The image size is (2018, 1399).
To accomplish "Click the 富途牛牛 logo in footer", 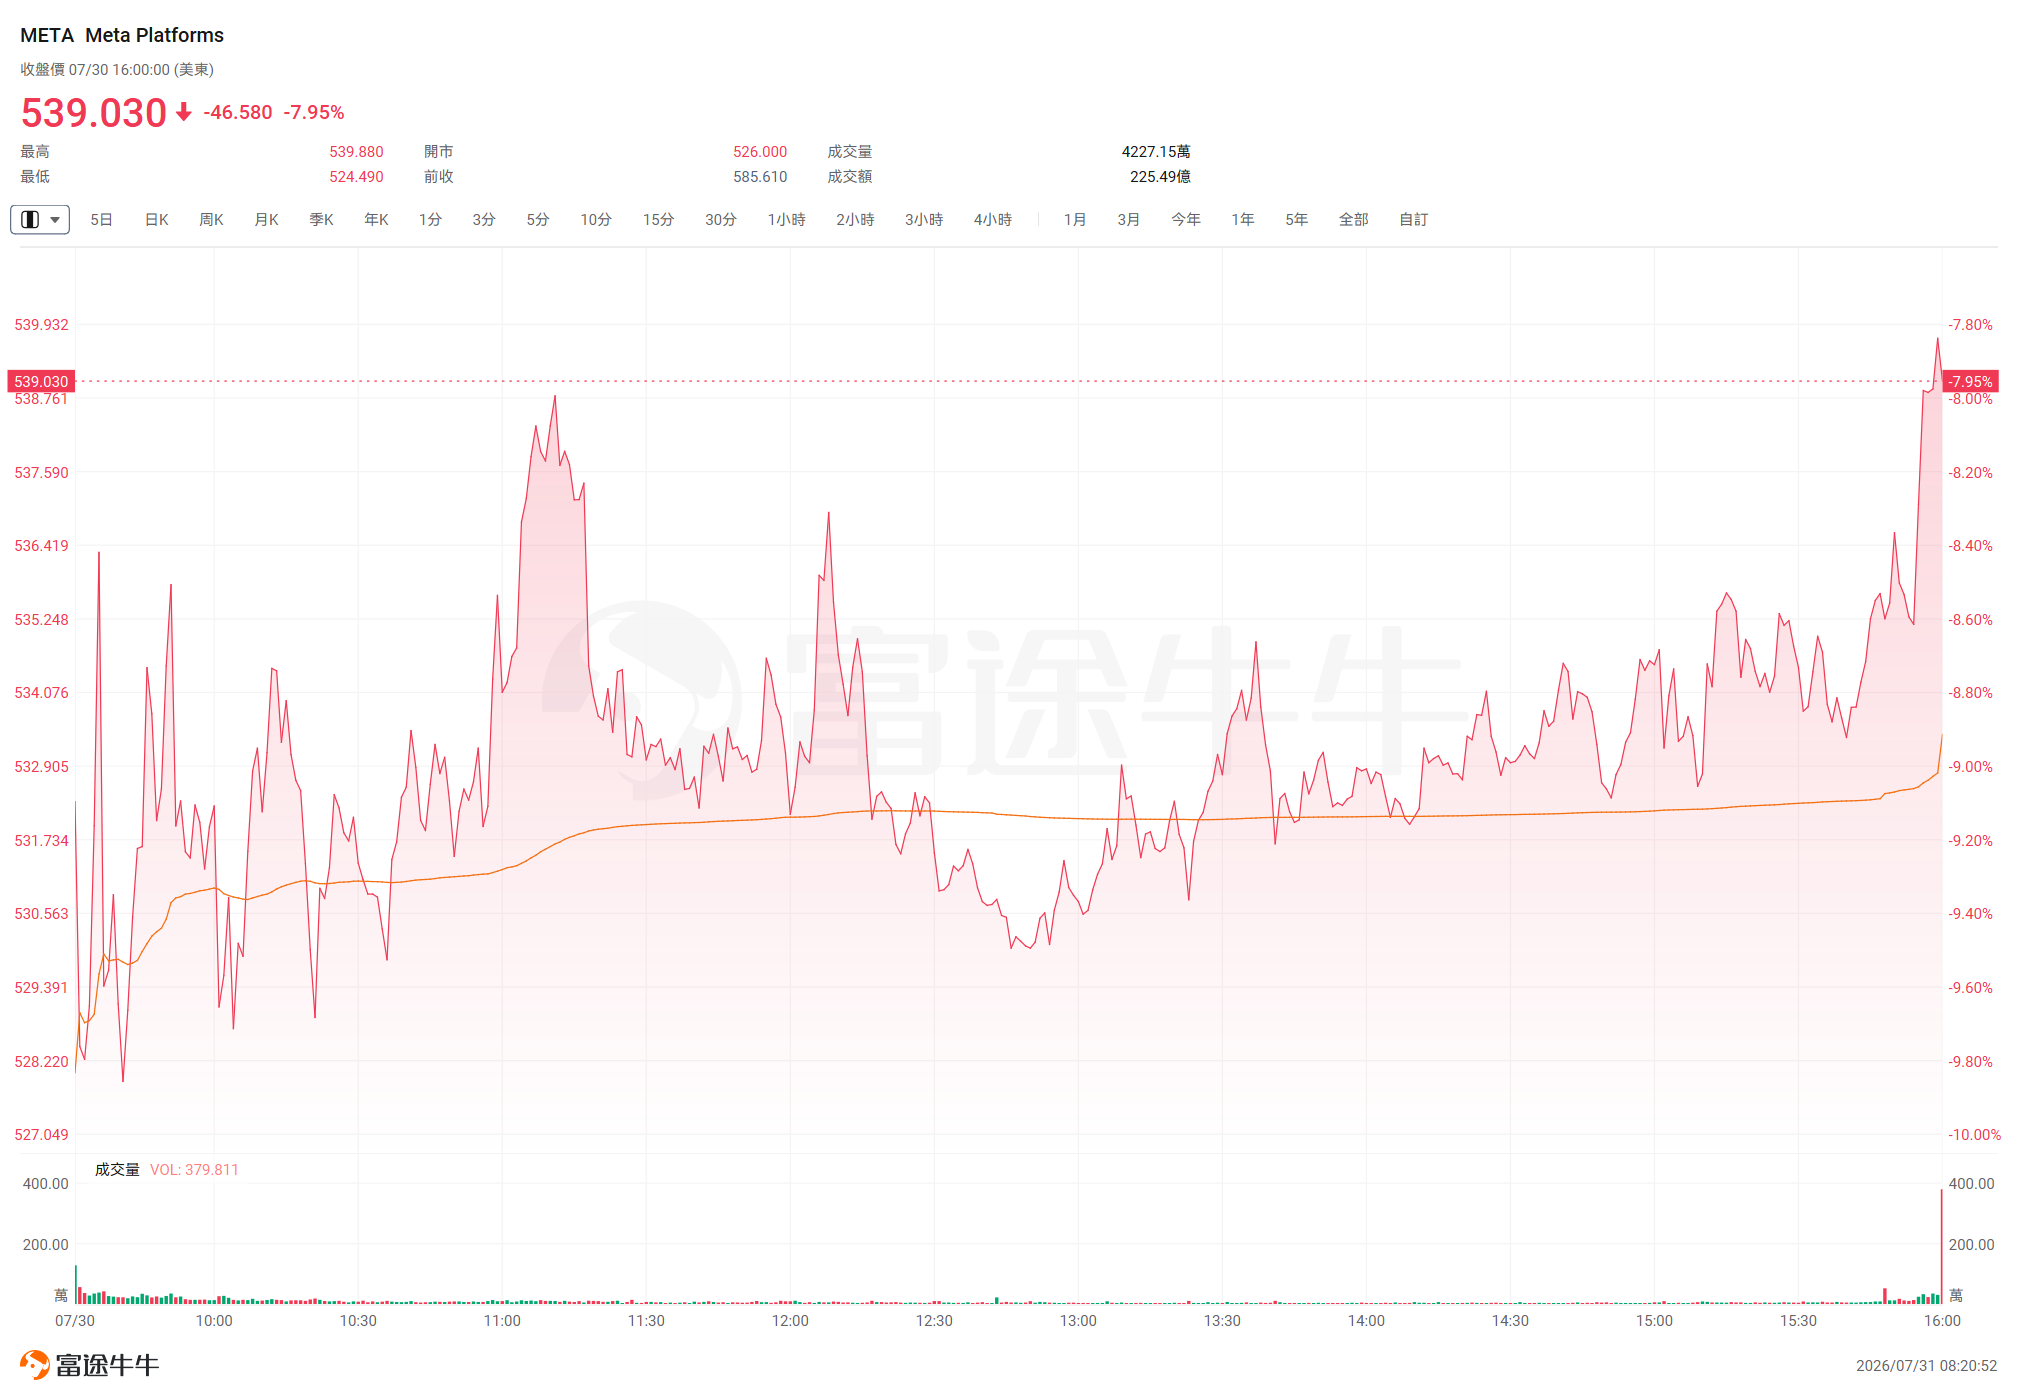I will click(90, 1365).
